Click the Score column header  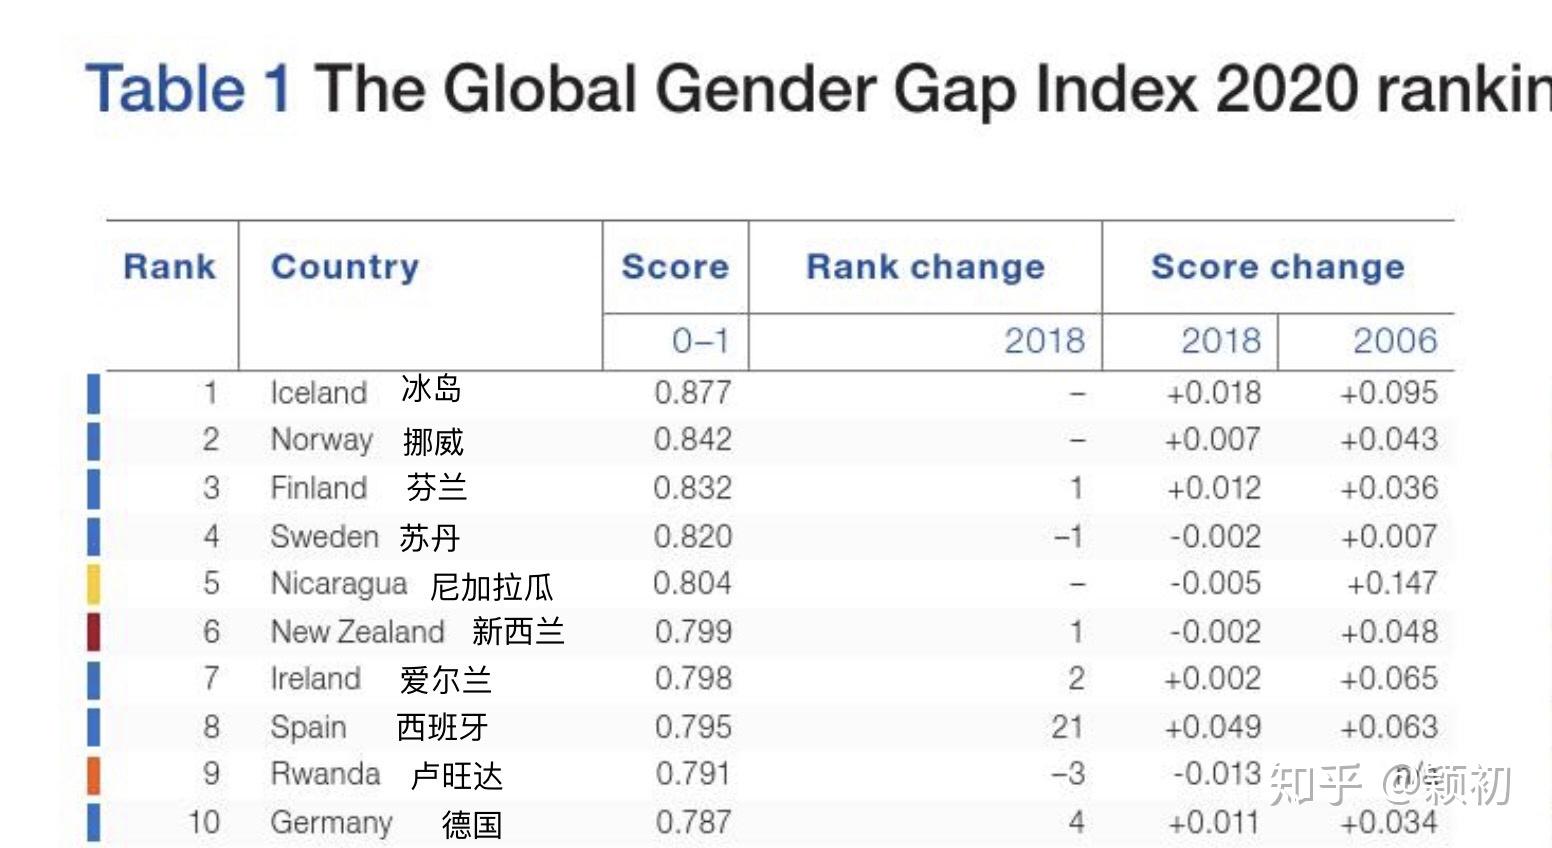[675, 267]
